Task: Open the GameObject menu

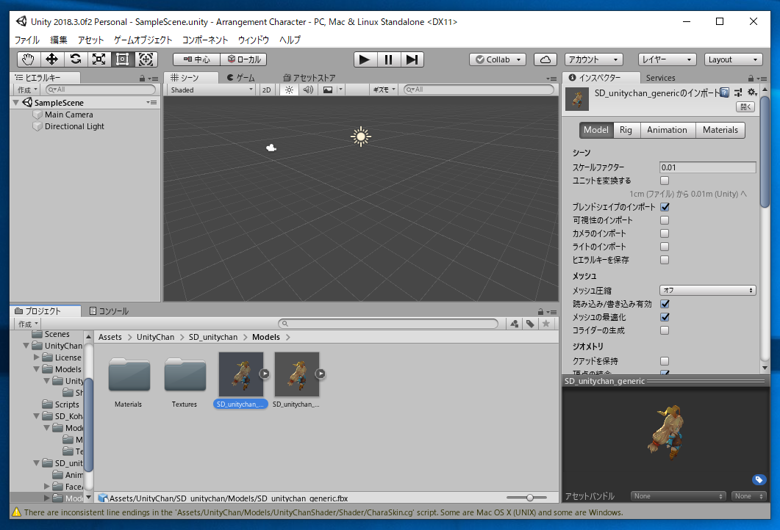Action: pos(143,40)
